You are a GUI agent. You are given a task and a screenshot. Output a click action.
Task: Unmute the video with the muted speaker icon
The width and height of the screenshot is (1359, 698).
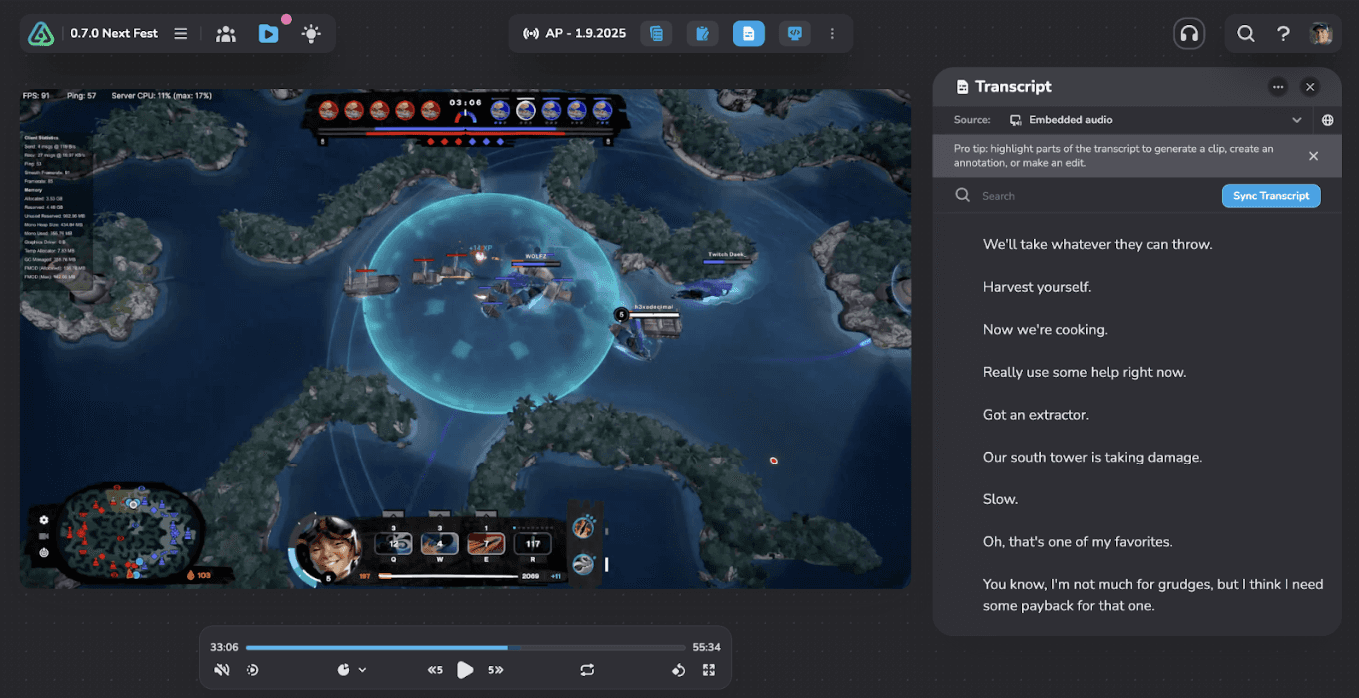click(x=222, y=670)
